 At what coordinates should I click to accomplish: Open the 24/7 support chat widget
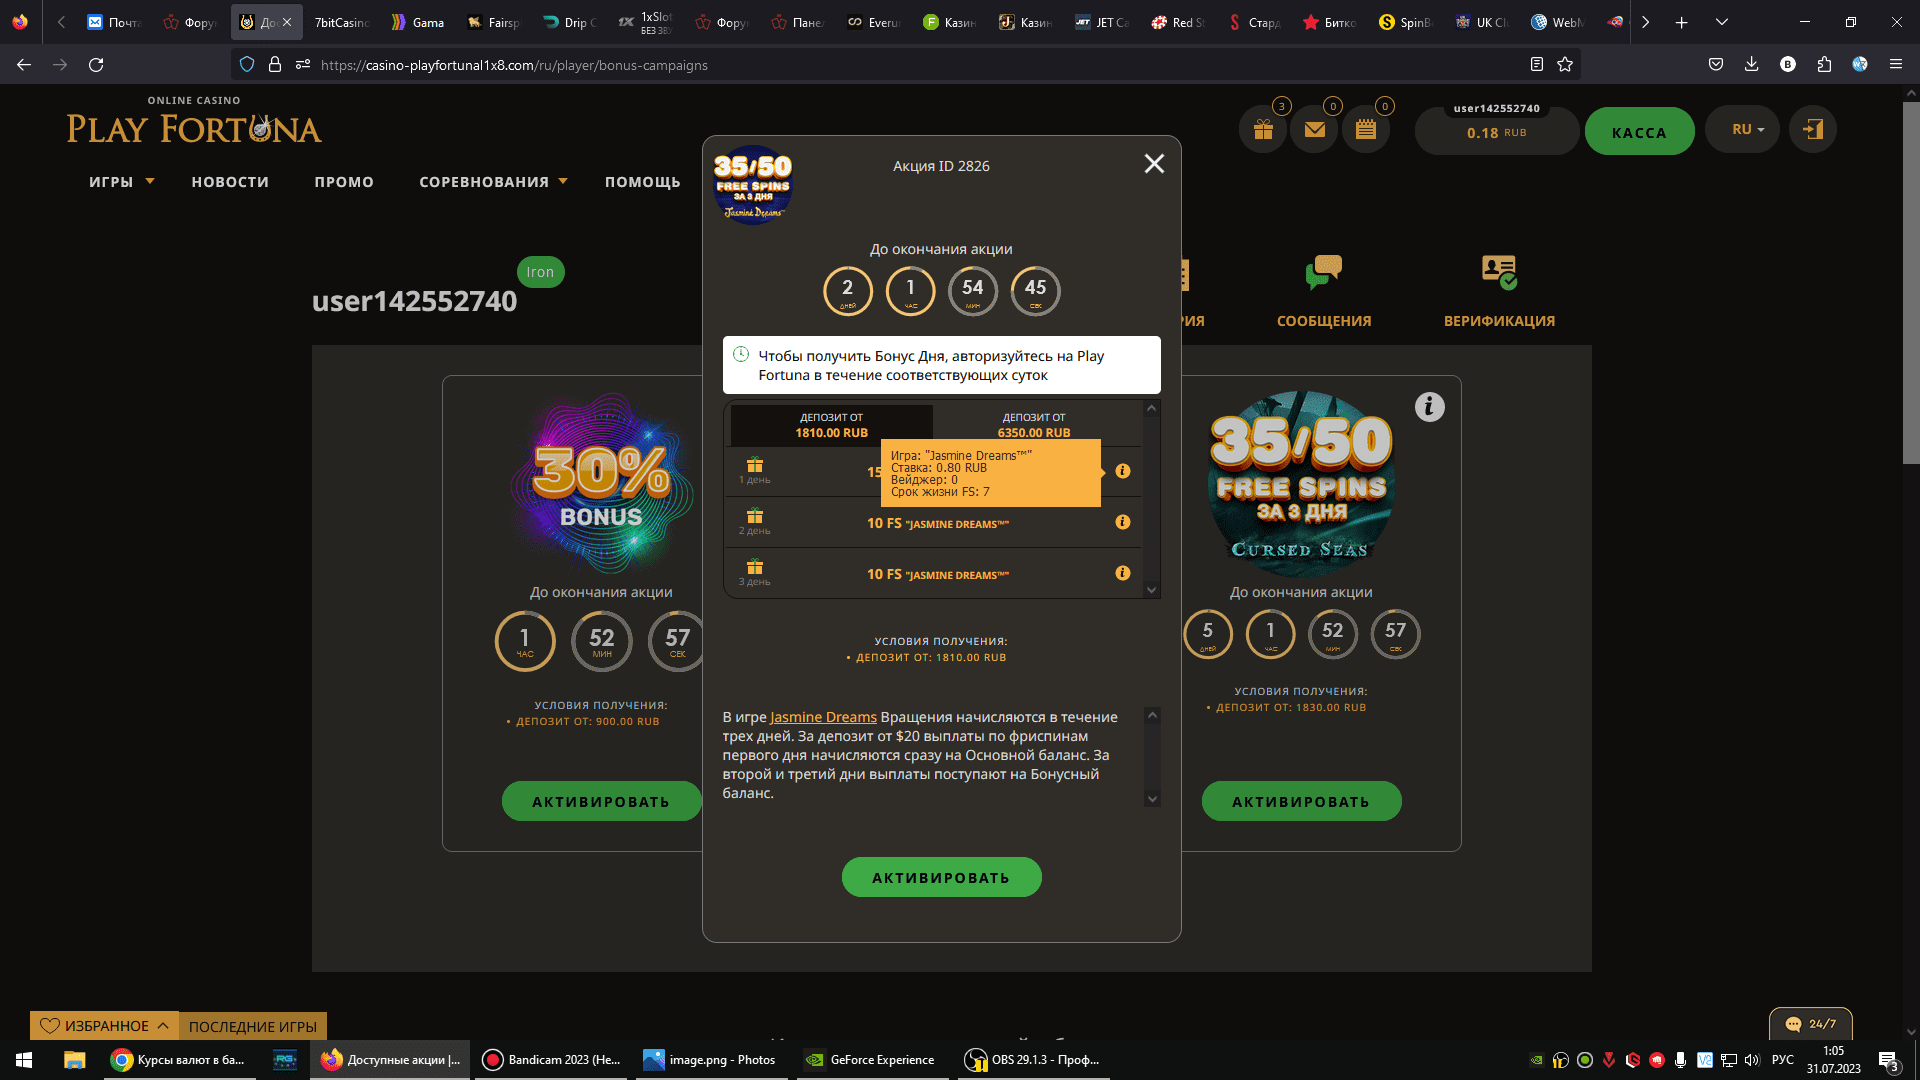click(1810, 1023)
